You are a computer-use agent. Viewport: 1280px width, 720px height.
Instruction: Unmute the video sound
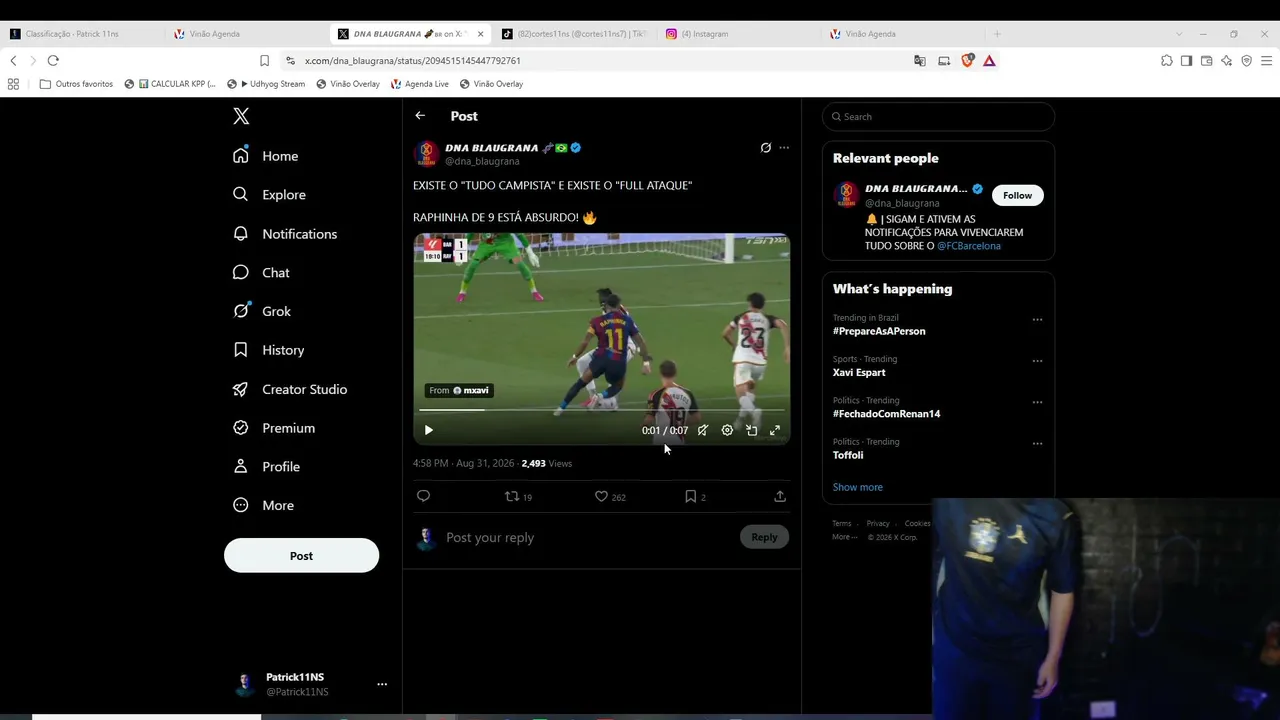(x=703, y=430)
